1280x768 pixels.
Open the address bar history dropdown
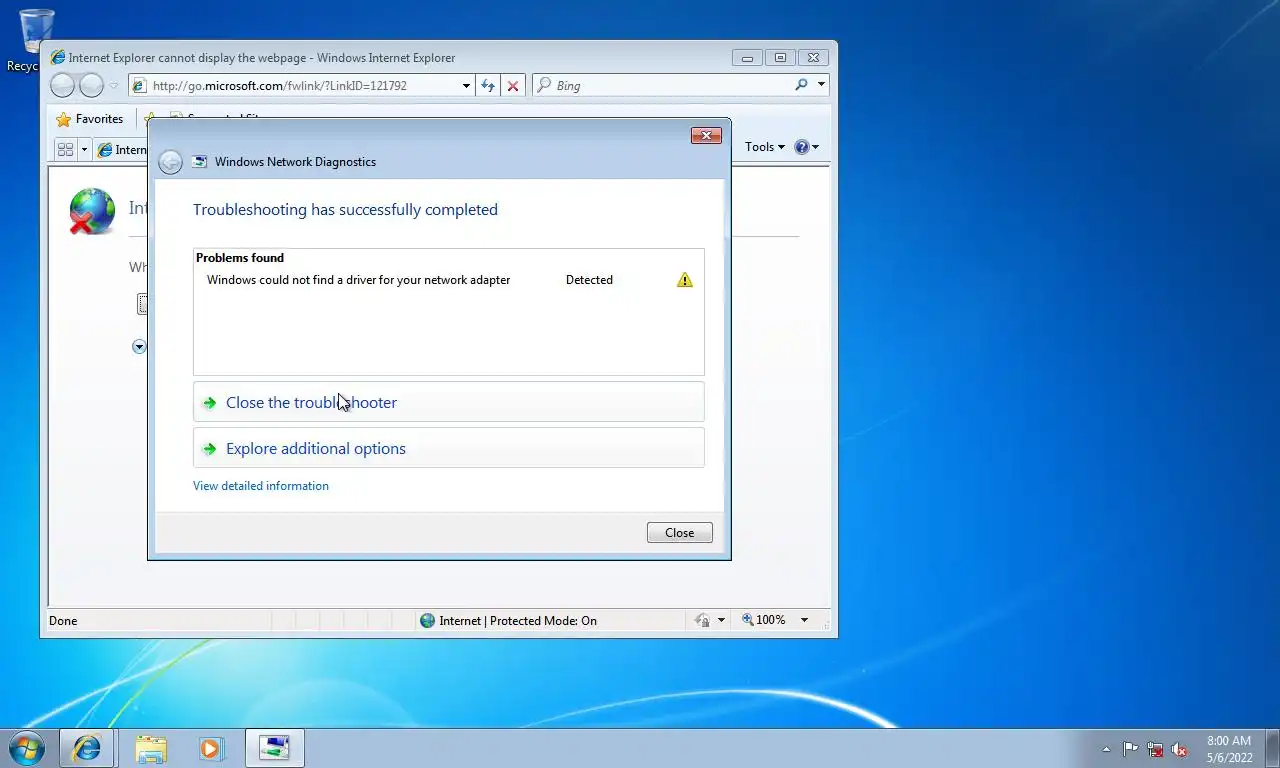click(x=466, y=86)
